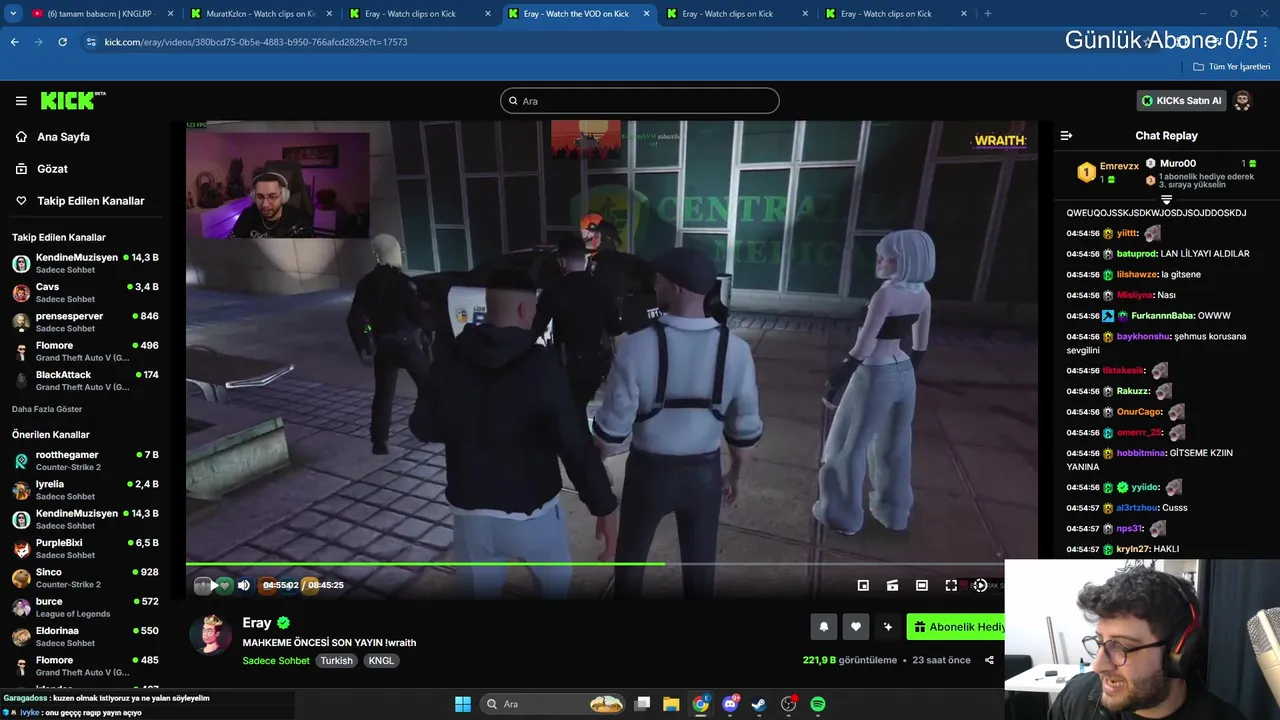1280x720 pixels.
Task: Click the KNGL tag
Action: coord(381,661)
